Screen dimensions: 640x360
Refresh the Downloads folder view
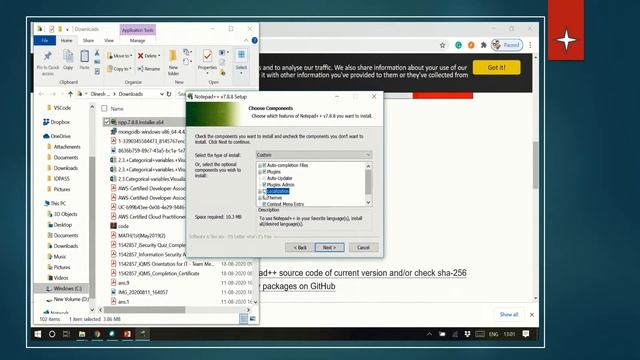169,94
